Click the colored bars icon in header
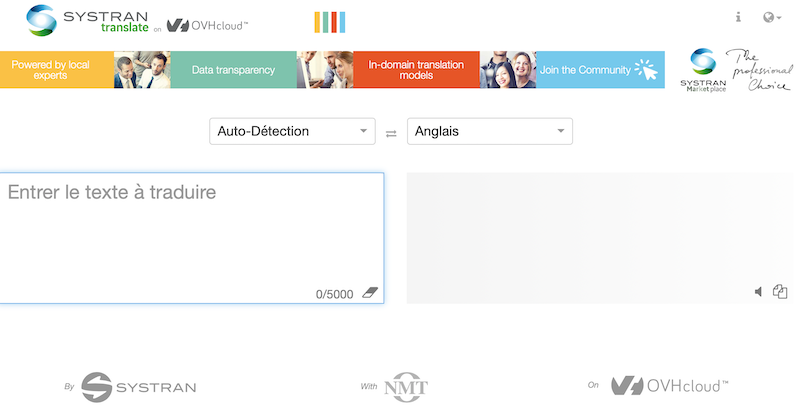This screenshot has height=420, width=800. [x=329, y=22]
